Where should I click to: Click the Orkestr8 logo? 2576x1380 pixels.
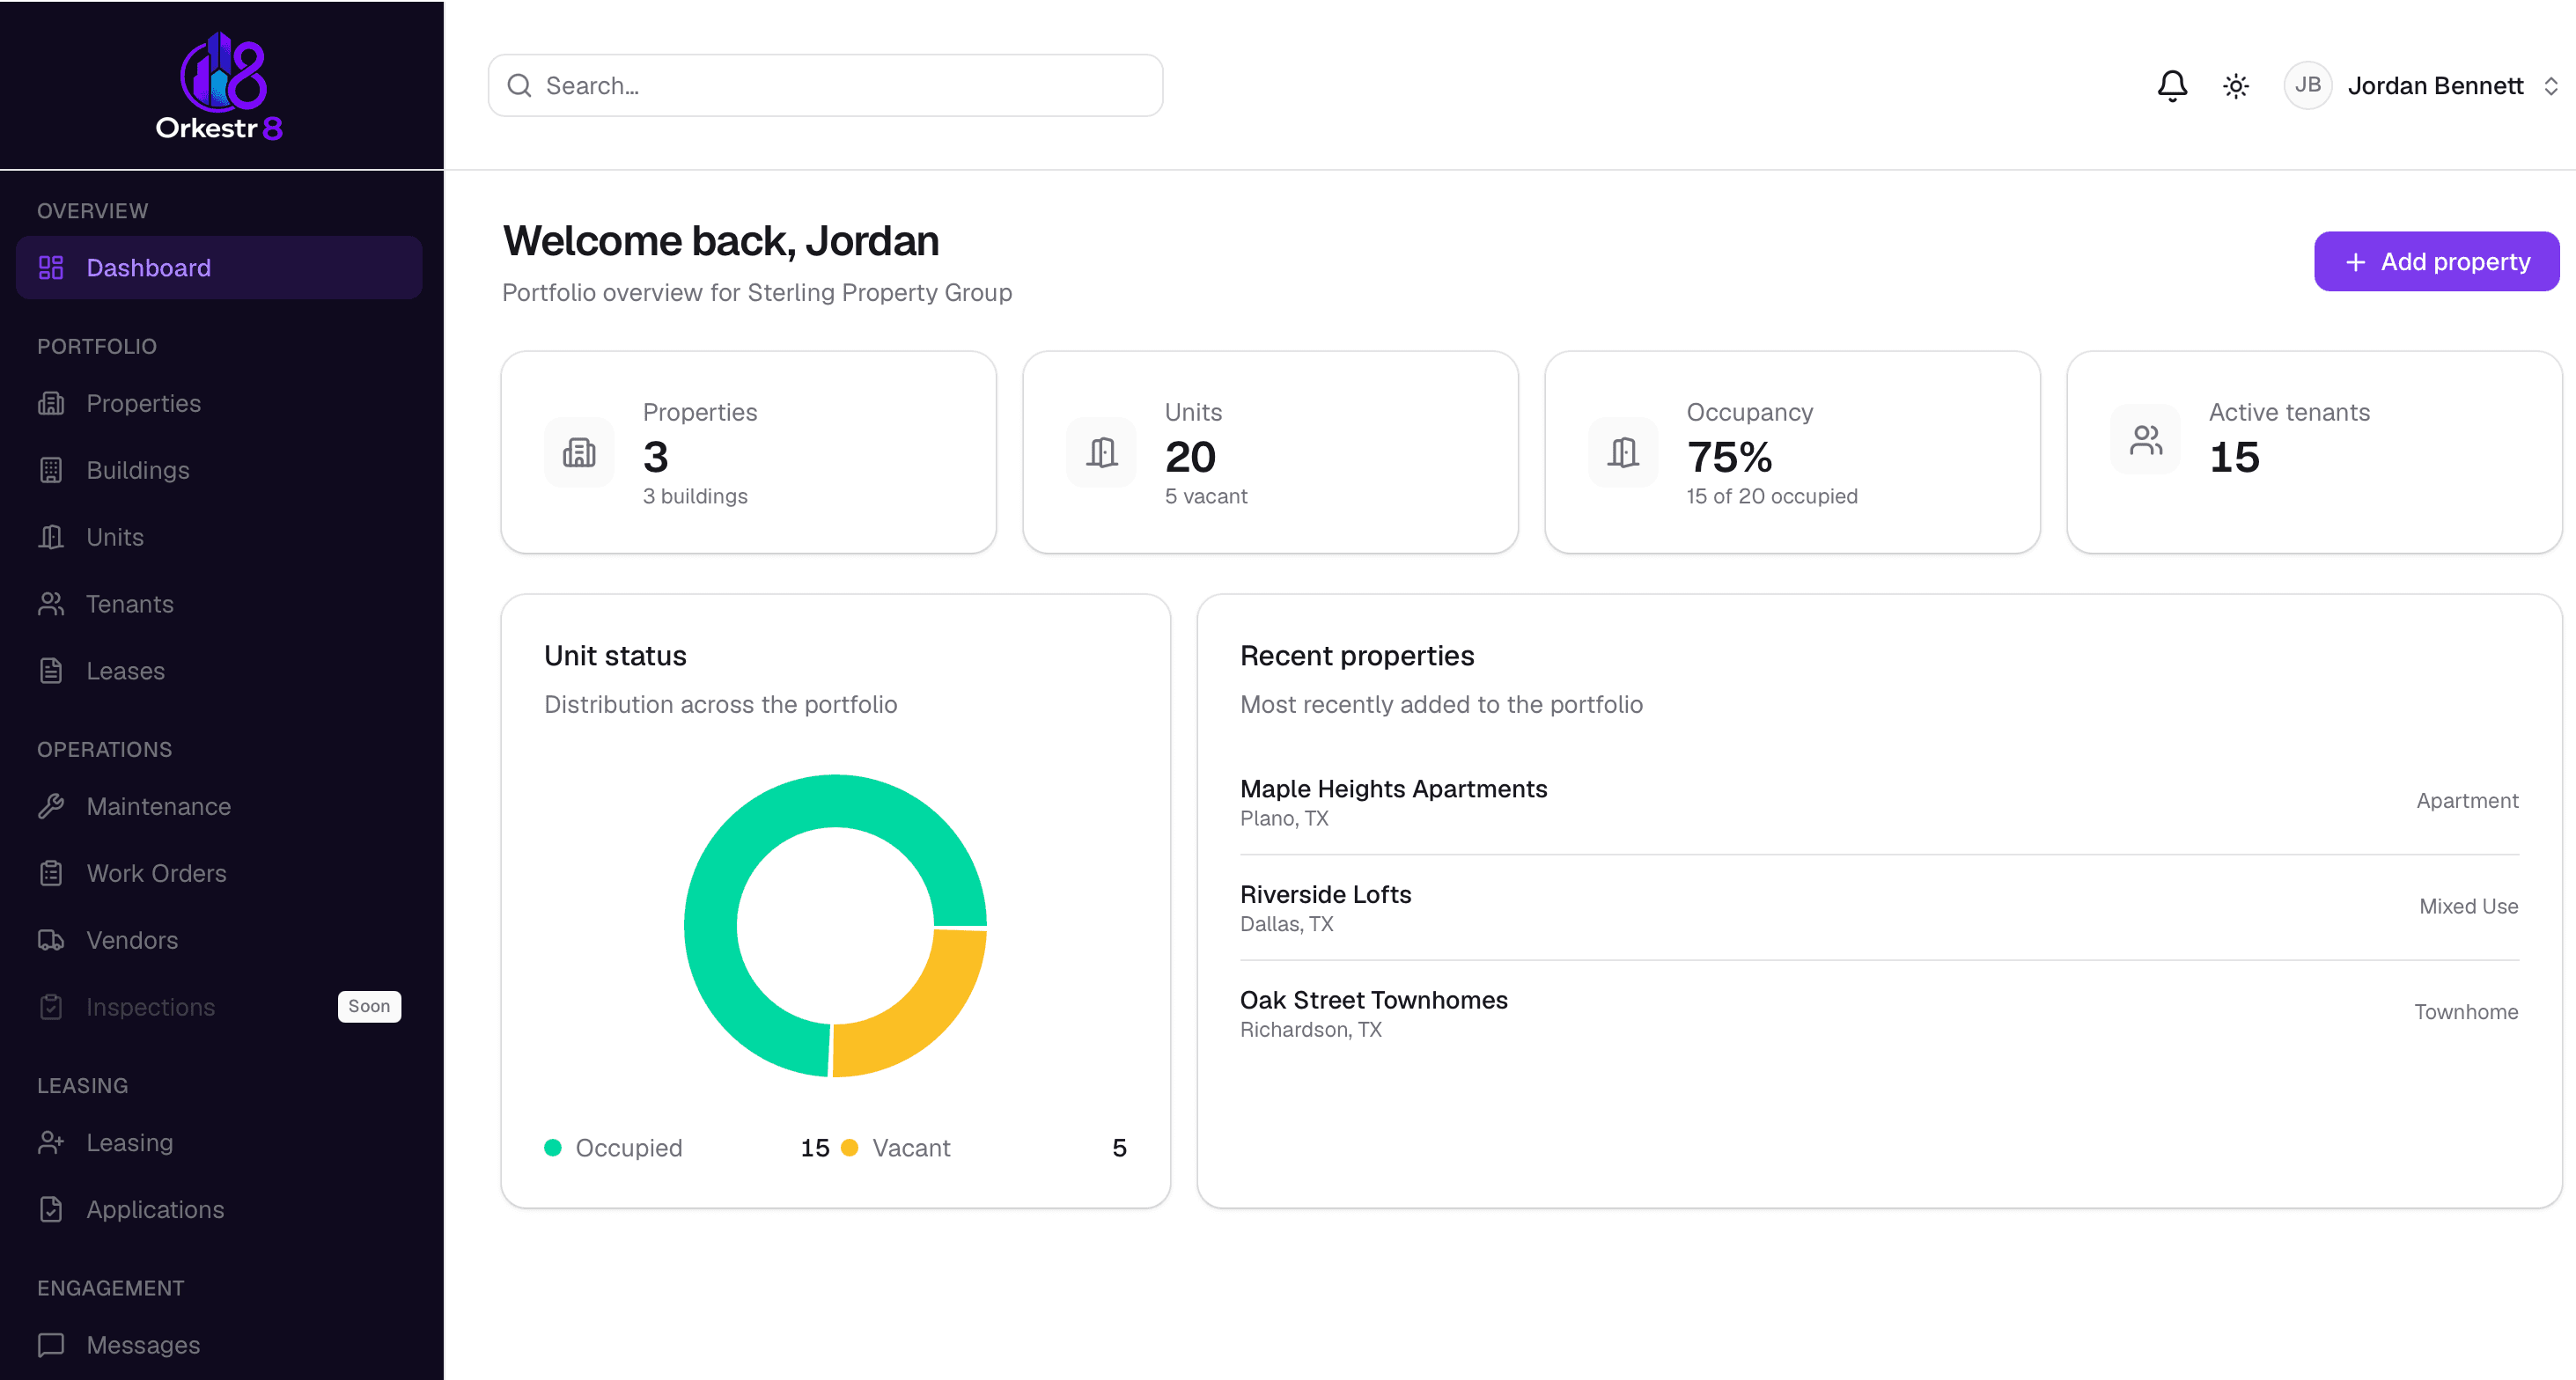(x=220, y=86)
